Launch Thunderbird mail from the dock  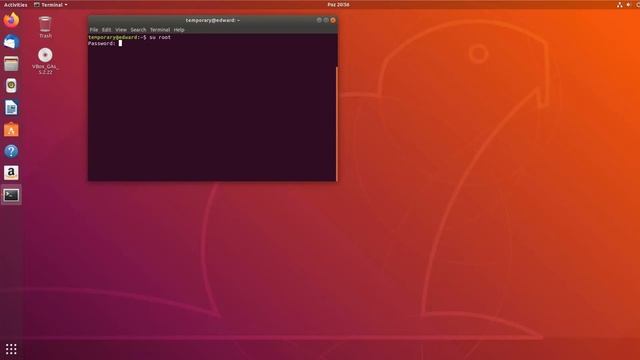click(x=11, y=42)
